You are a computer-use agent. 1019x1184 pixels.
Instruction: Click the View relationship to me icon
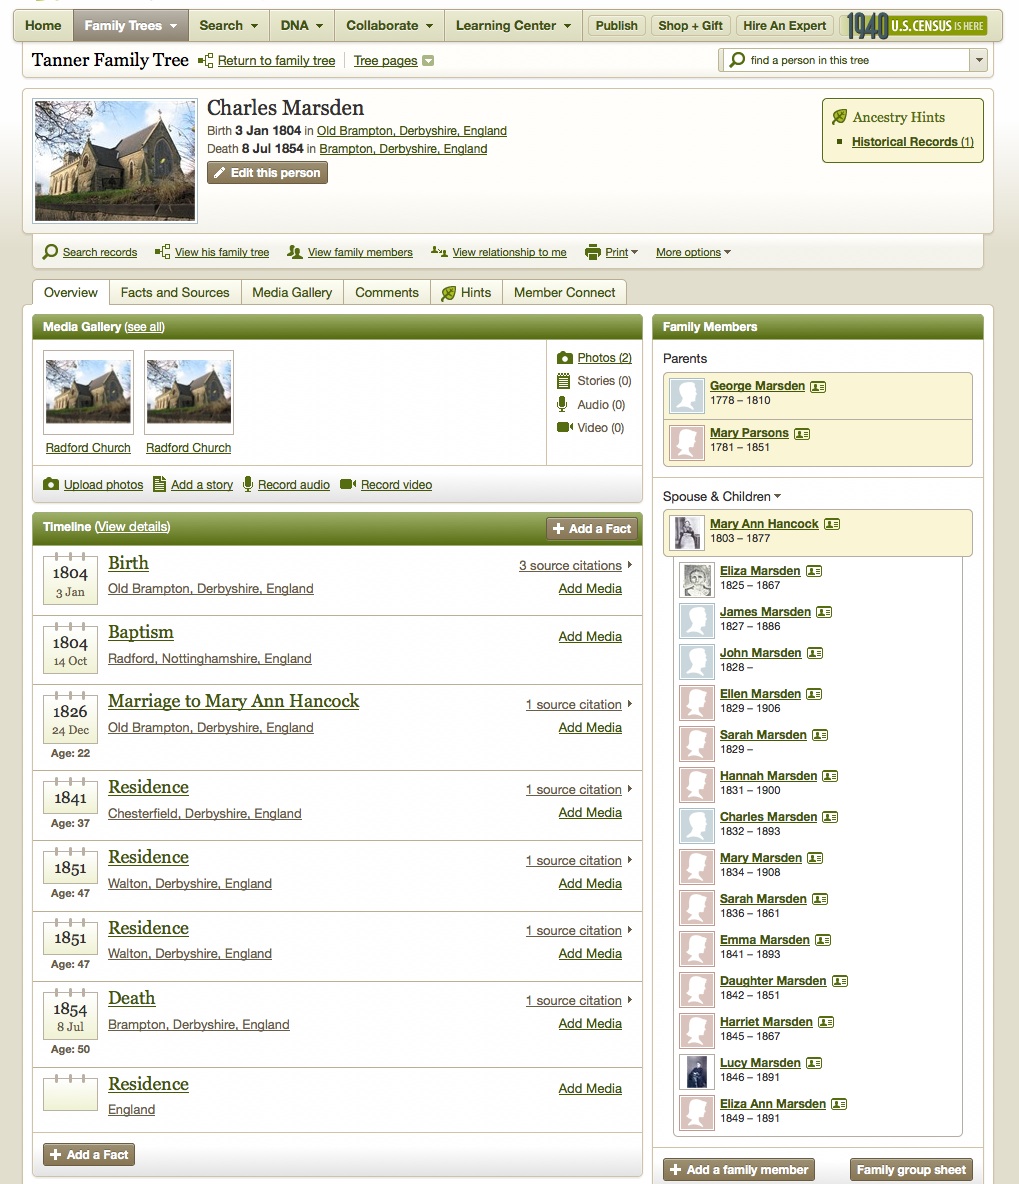(x=437, y=252)
